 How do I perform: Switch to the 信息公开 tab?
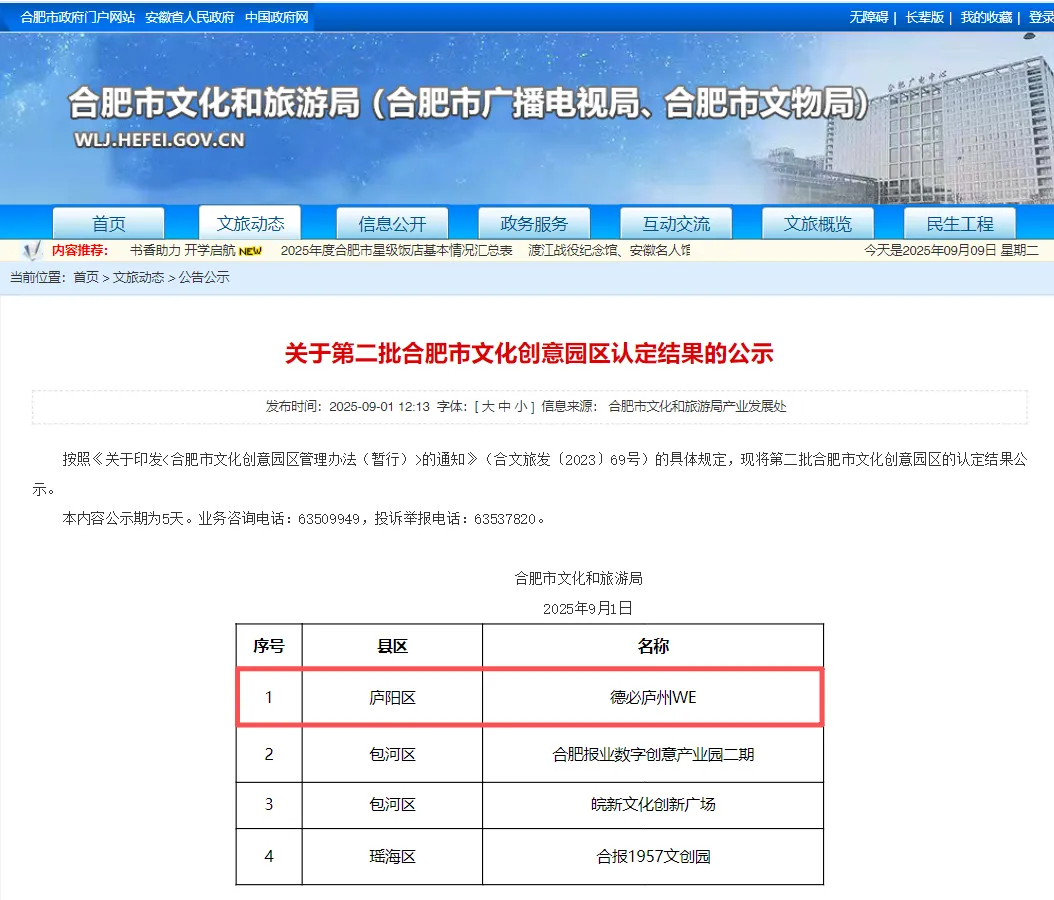[x=392, y=224]
